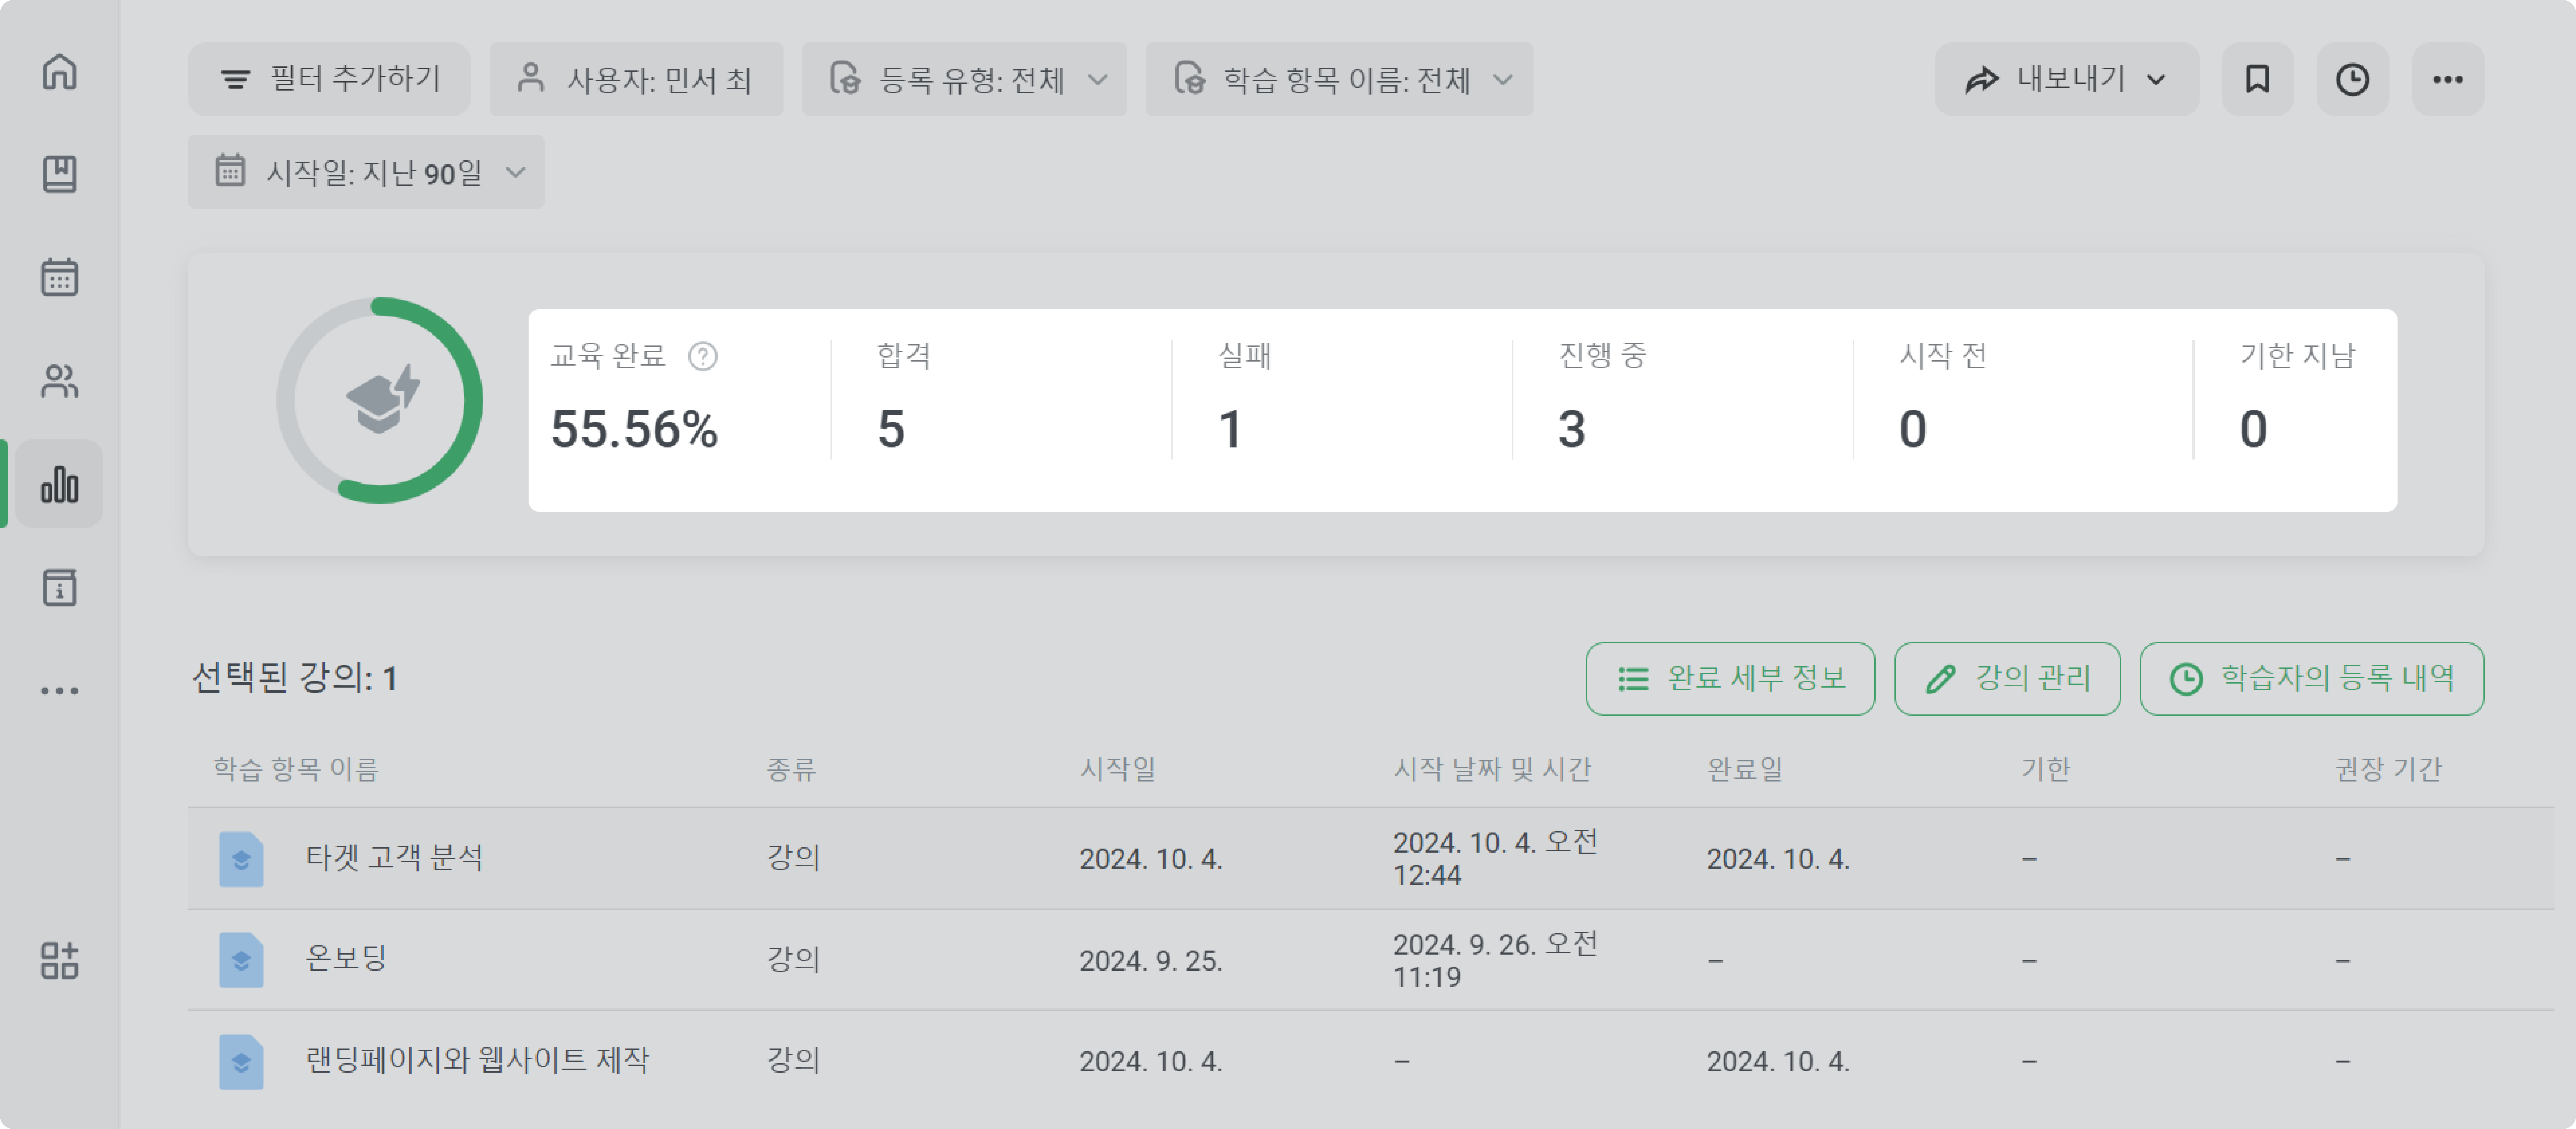The width and height of the screenshot is (2576, 1129).
Task: Click the 필터 추가하기 button
Action: click(329, 79)
